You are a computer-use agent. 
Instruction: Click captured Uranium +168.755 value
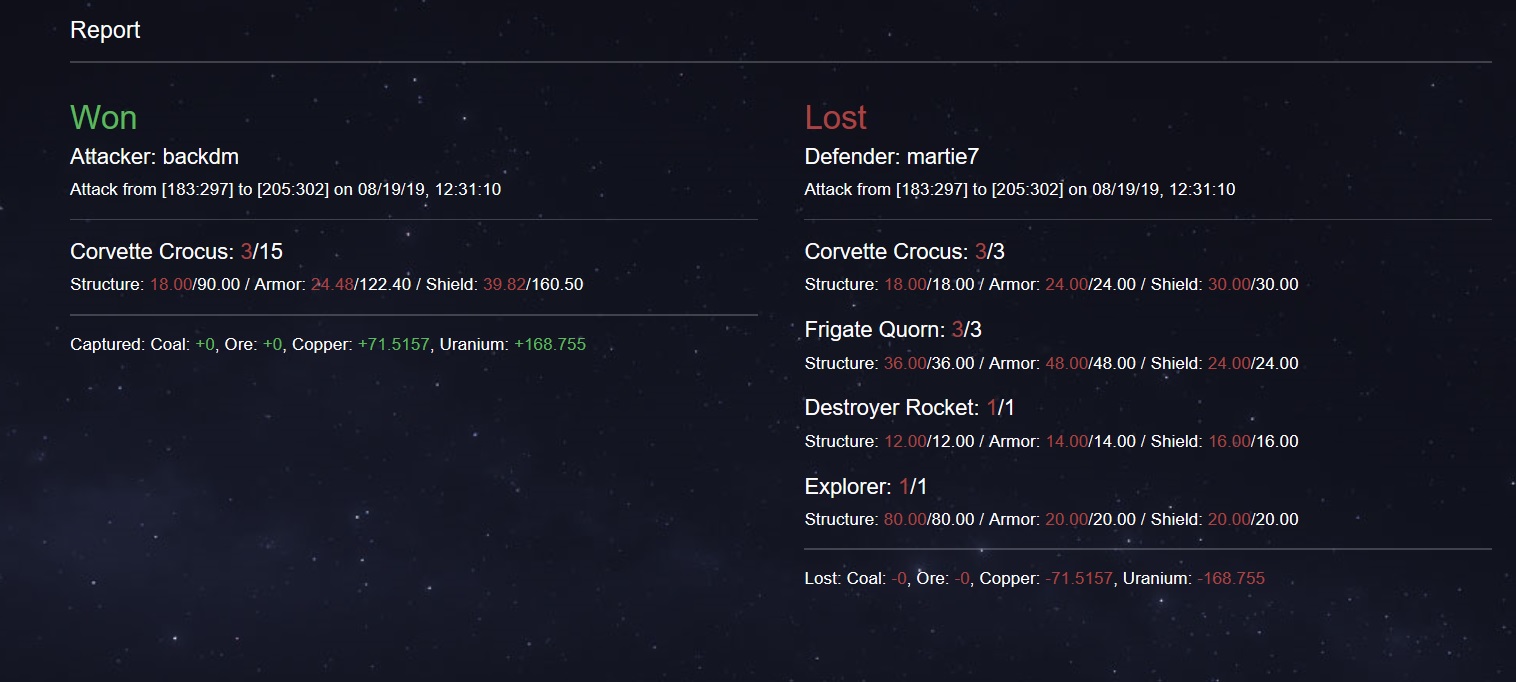[x=550, y=344]
